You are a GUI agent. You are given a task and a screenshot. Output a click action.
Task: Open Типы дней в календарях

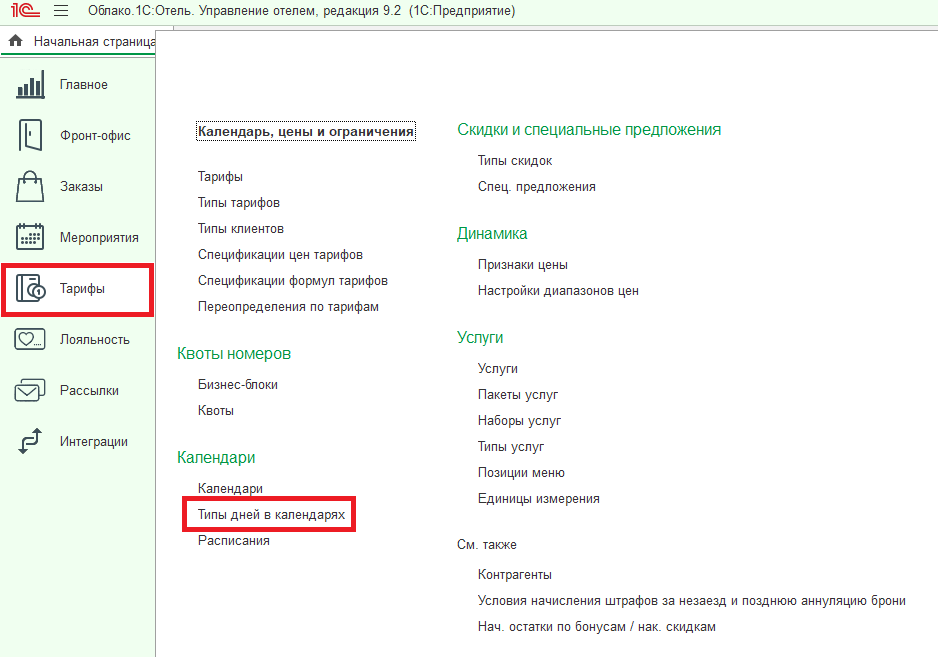pos(272,515)
